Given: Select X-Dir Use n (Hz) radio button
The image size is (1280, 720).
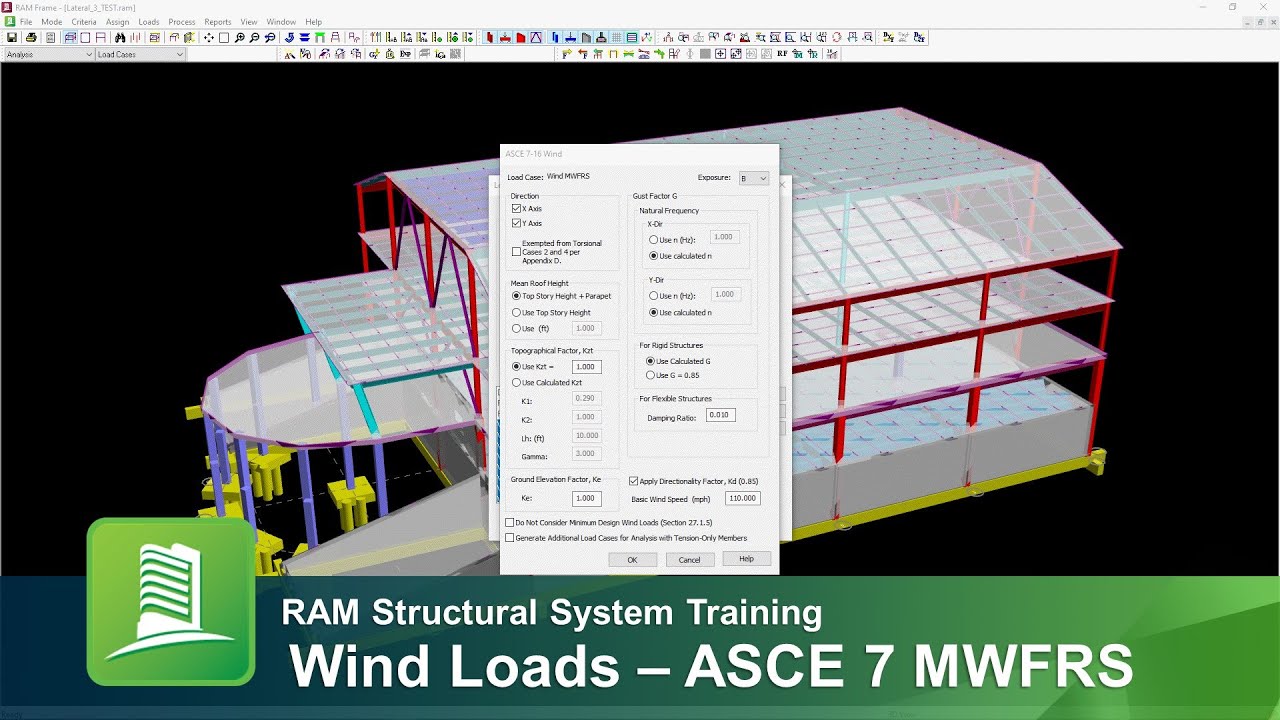Looking at the screenshot, I should 654,240.
